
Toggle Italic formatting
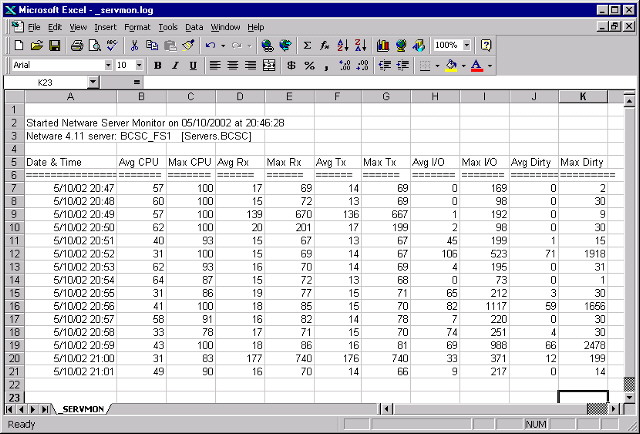174,65
